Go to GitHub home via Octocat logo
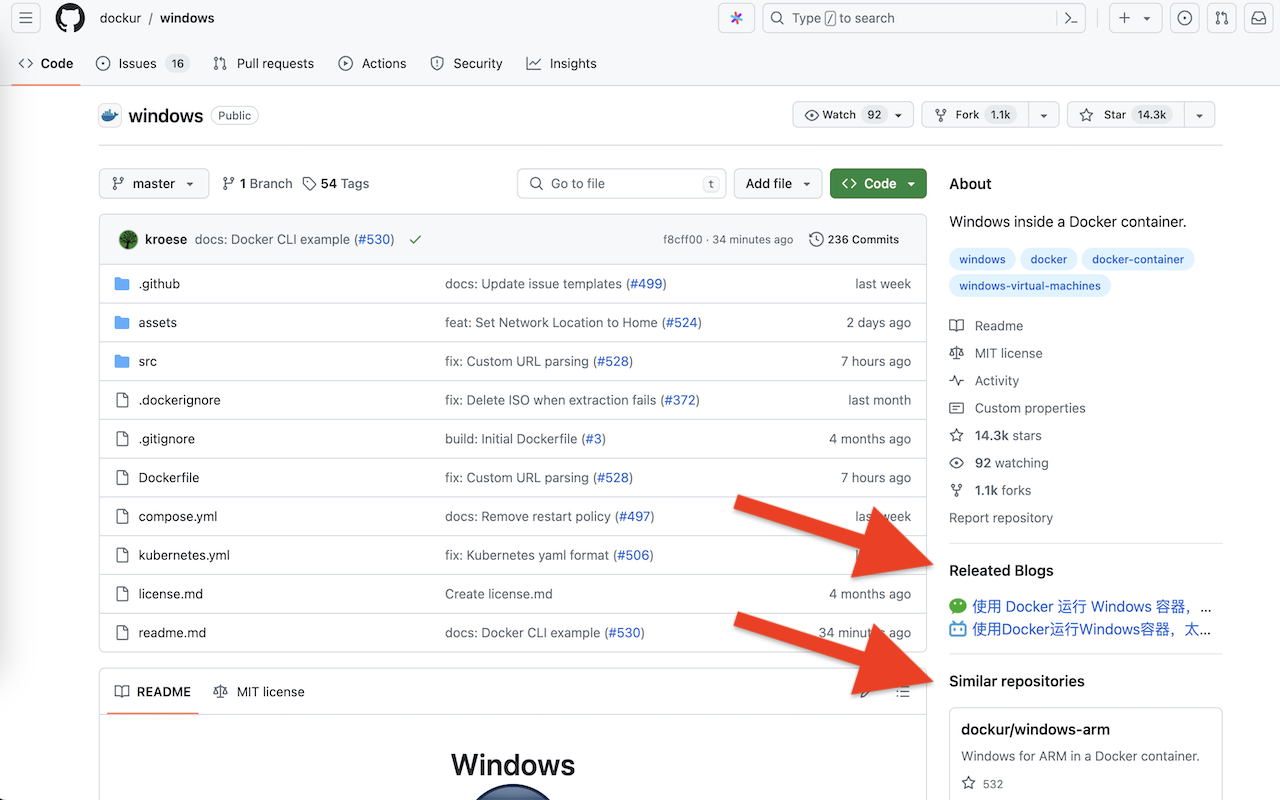This screenshot has width=1280, height=800. [70, 18]
